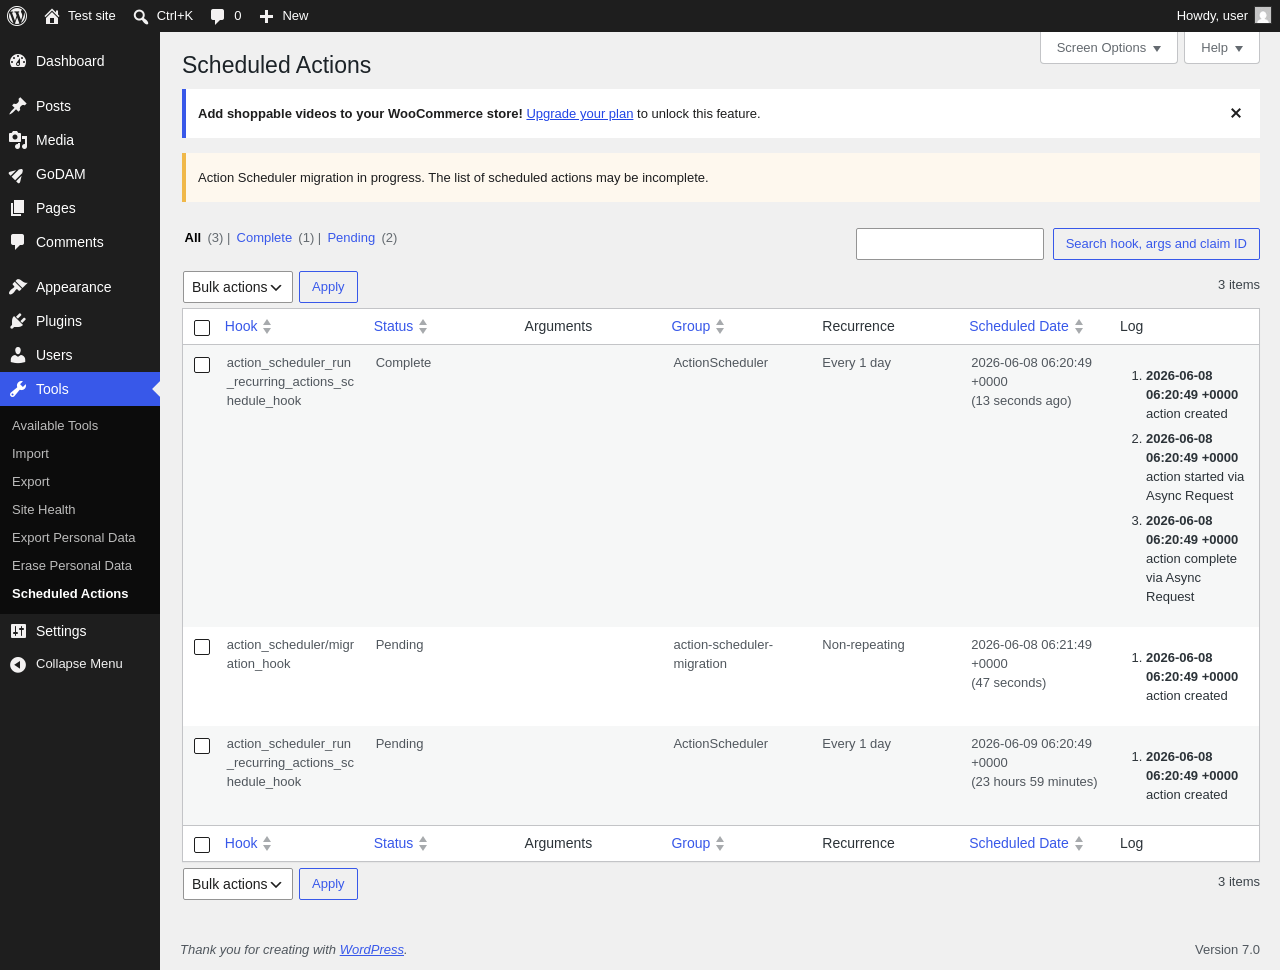The height and width of the screenshot is (970, 1280).
Task: Click the bottom Apply button
Action: [328, 884]
